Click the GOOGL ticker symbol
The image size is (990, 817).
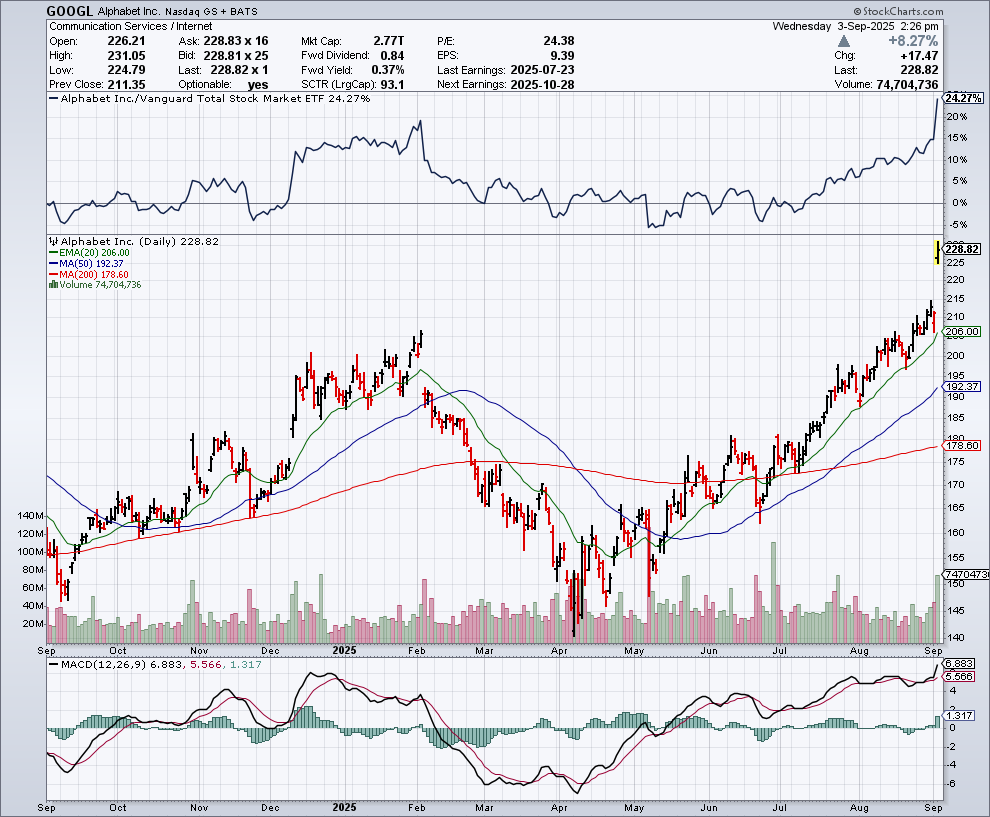click(69, 11)
